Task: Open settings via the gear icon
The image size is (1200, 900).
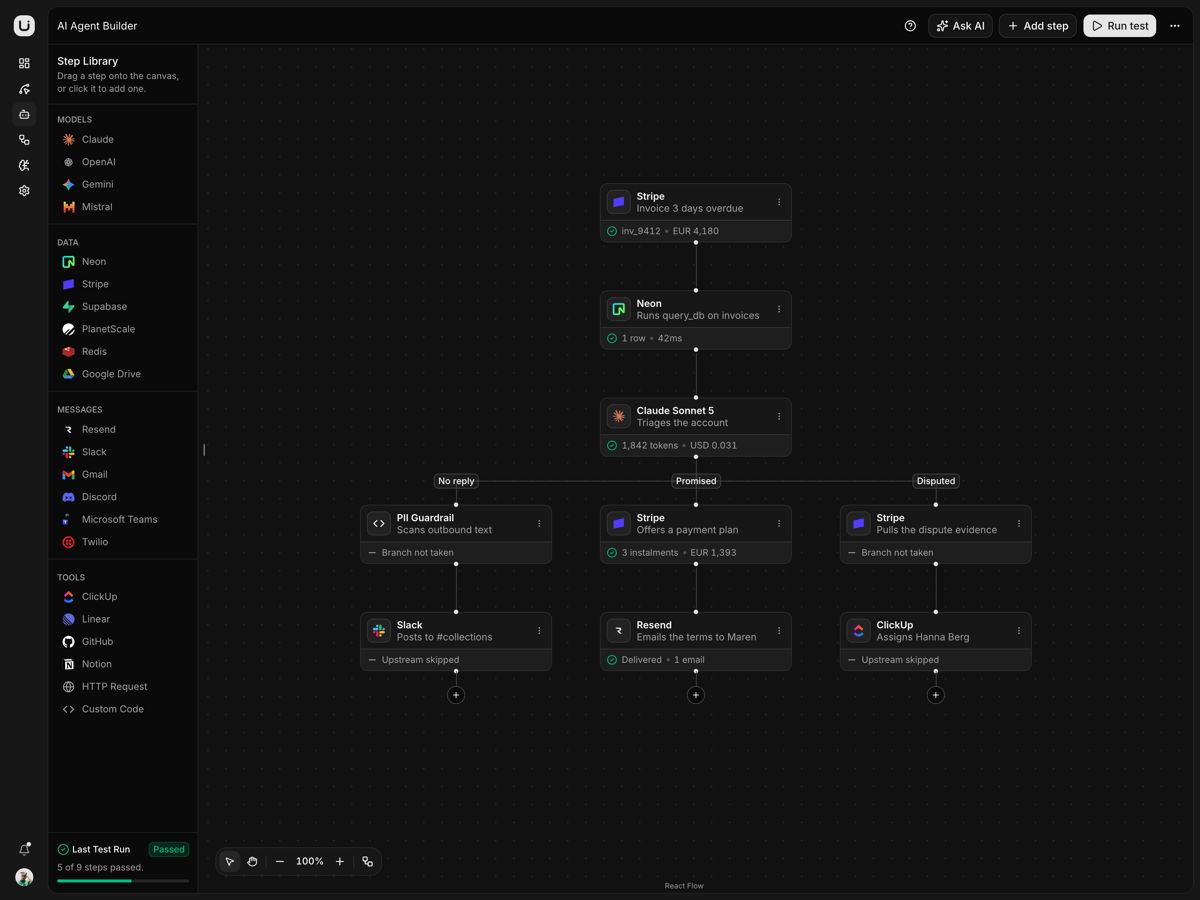Action: click(x=24, y=190)
